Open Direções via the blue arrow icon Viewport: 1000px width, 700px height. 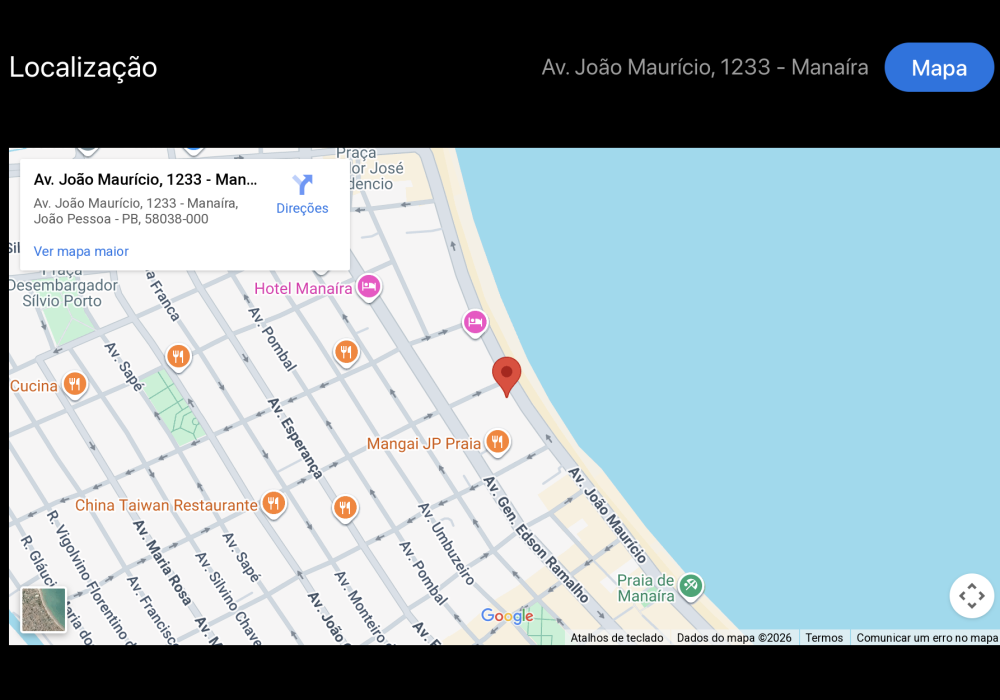[x=302, y=186]
